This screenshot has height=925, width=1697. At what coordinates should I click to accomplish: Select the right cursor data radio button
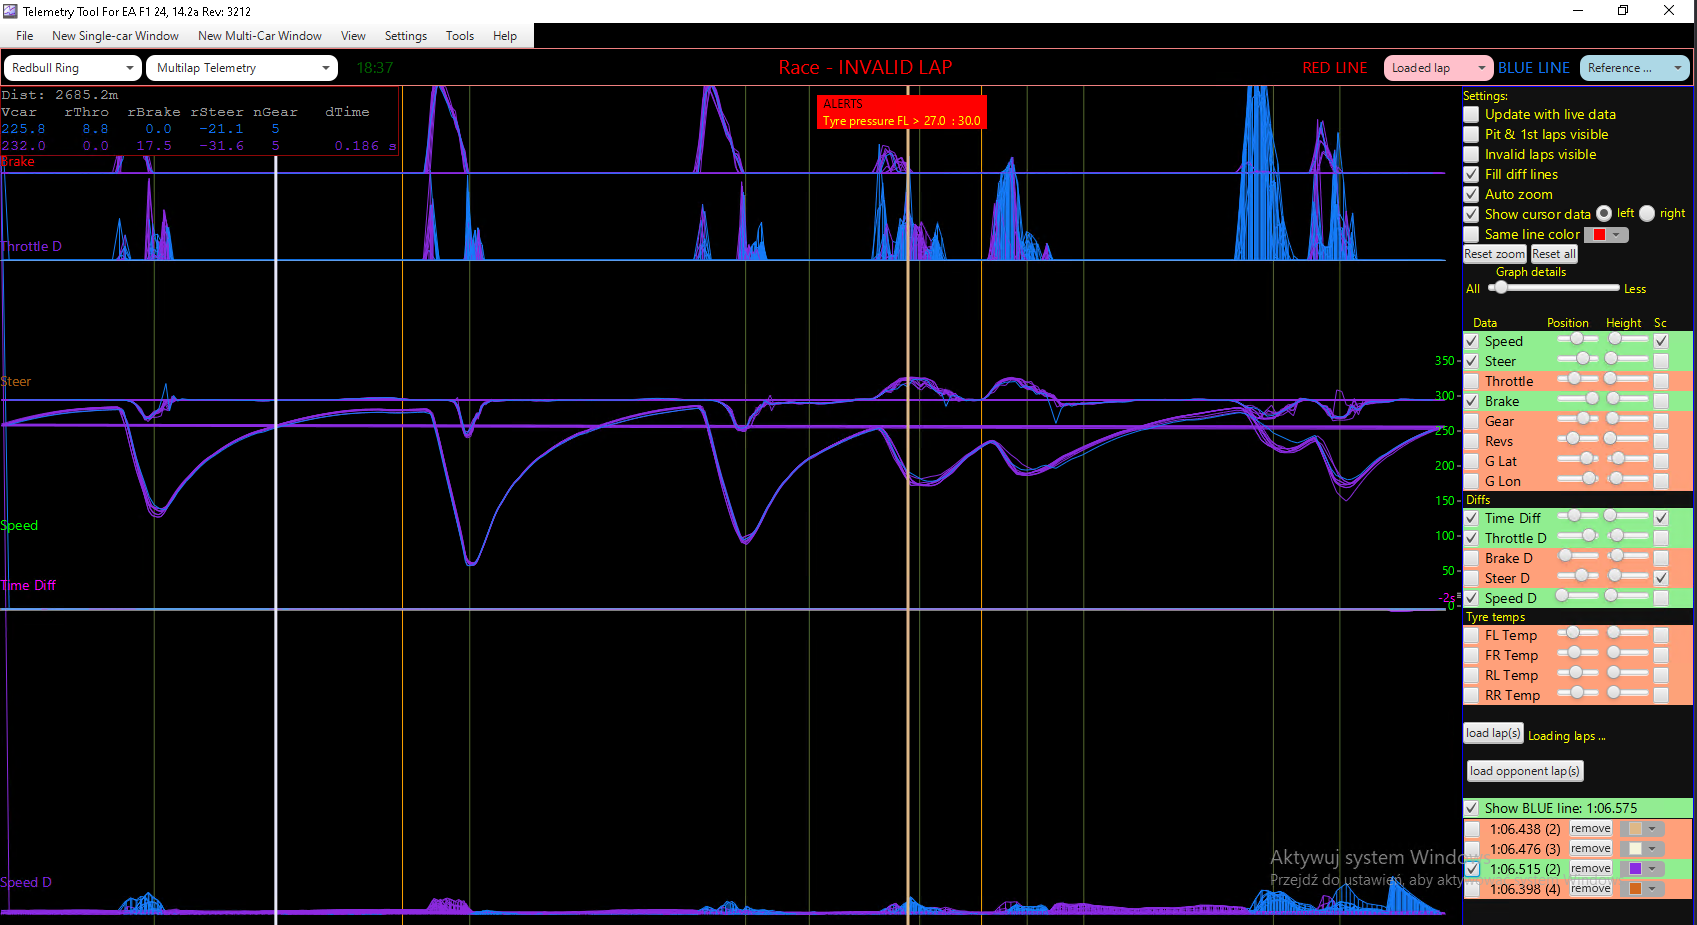(x=1647, y=214)
